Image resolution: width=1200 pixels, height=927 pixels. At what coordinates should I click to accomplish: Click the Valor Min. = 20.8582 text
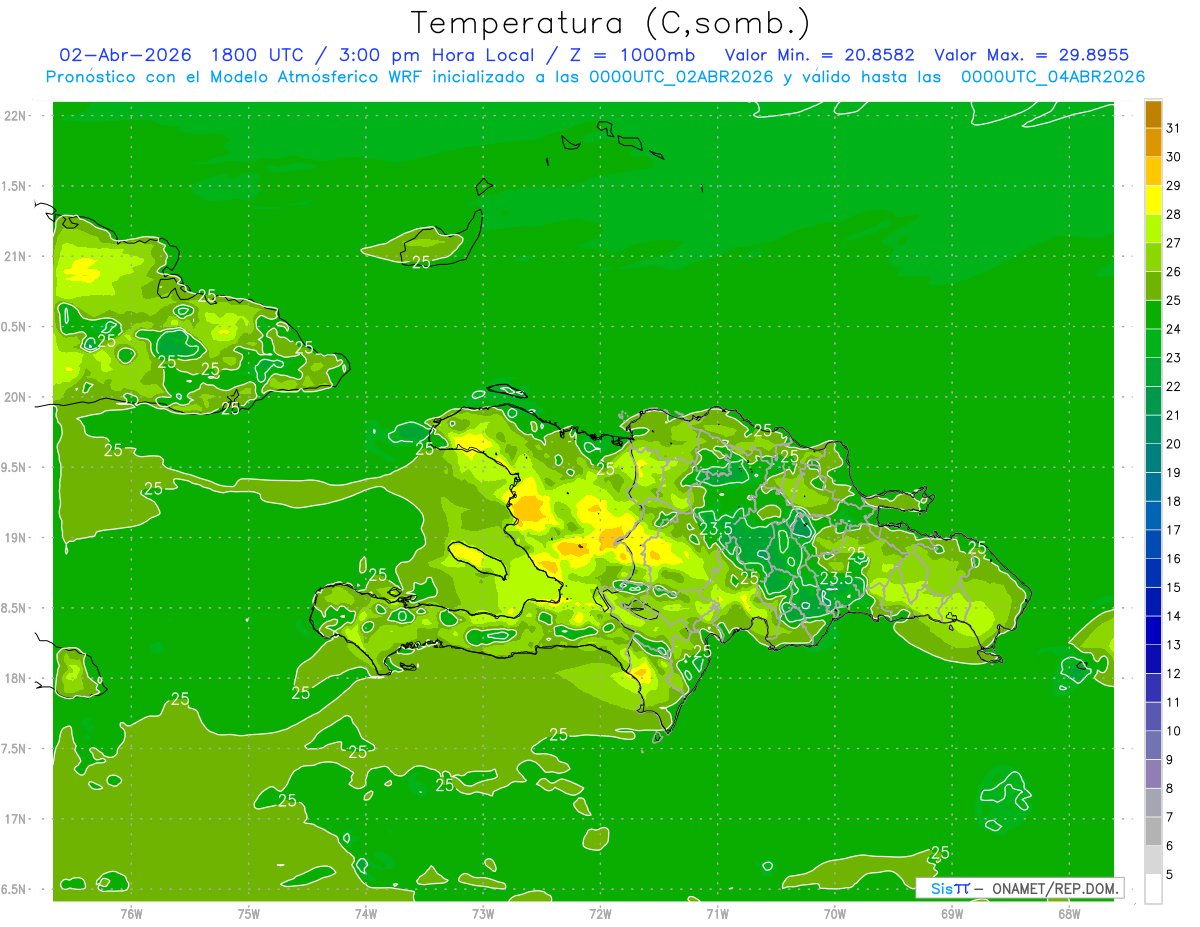click(x=820, y=55)
